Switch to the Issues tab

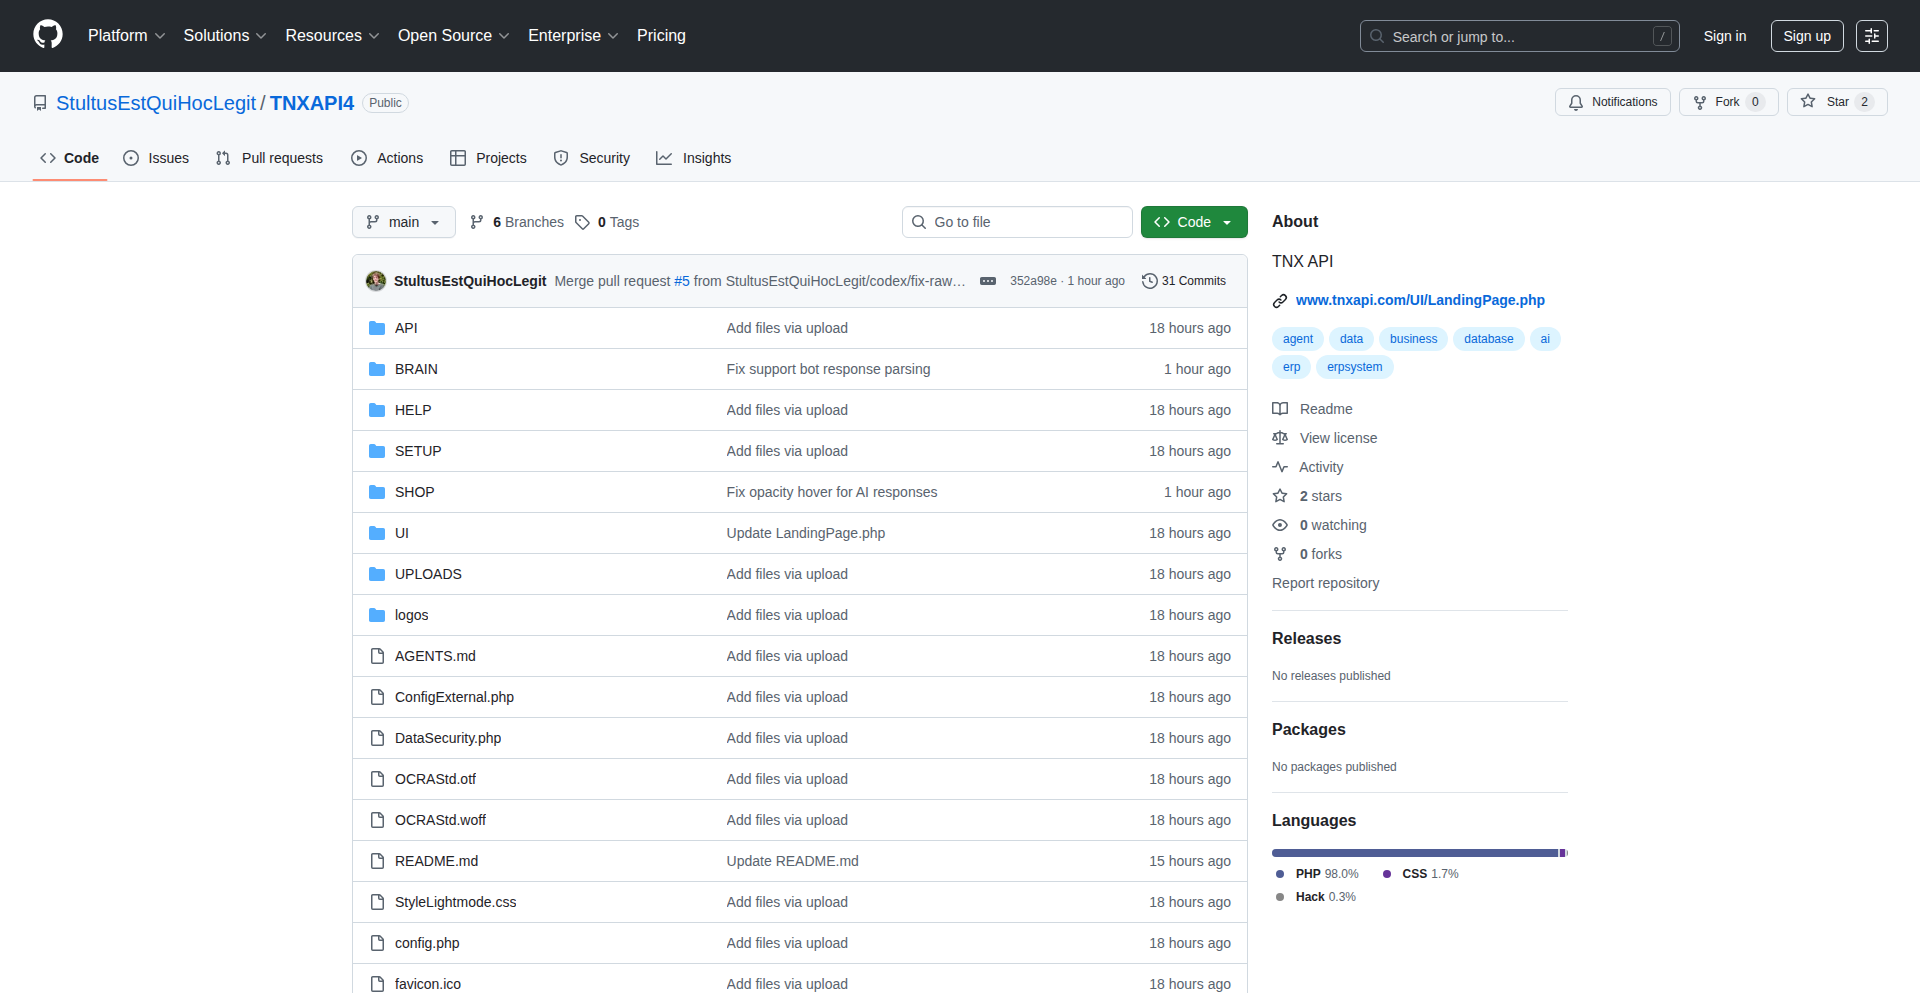(x=156, y=158)
